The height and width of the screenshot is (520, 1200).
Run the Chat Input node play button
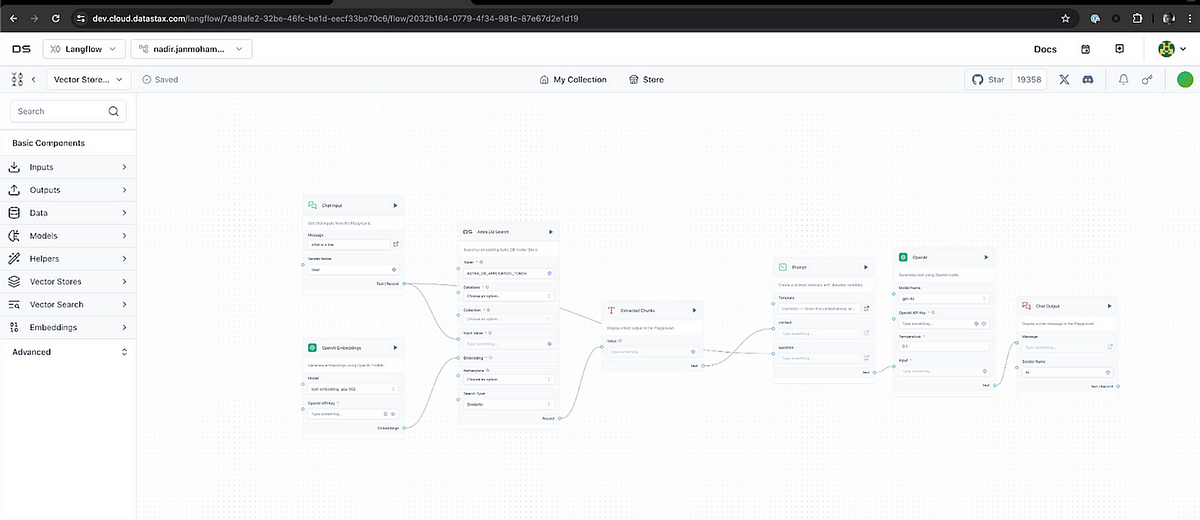click(x=395, y=205)
